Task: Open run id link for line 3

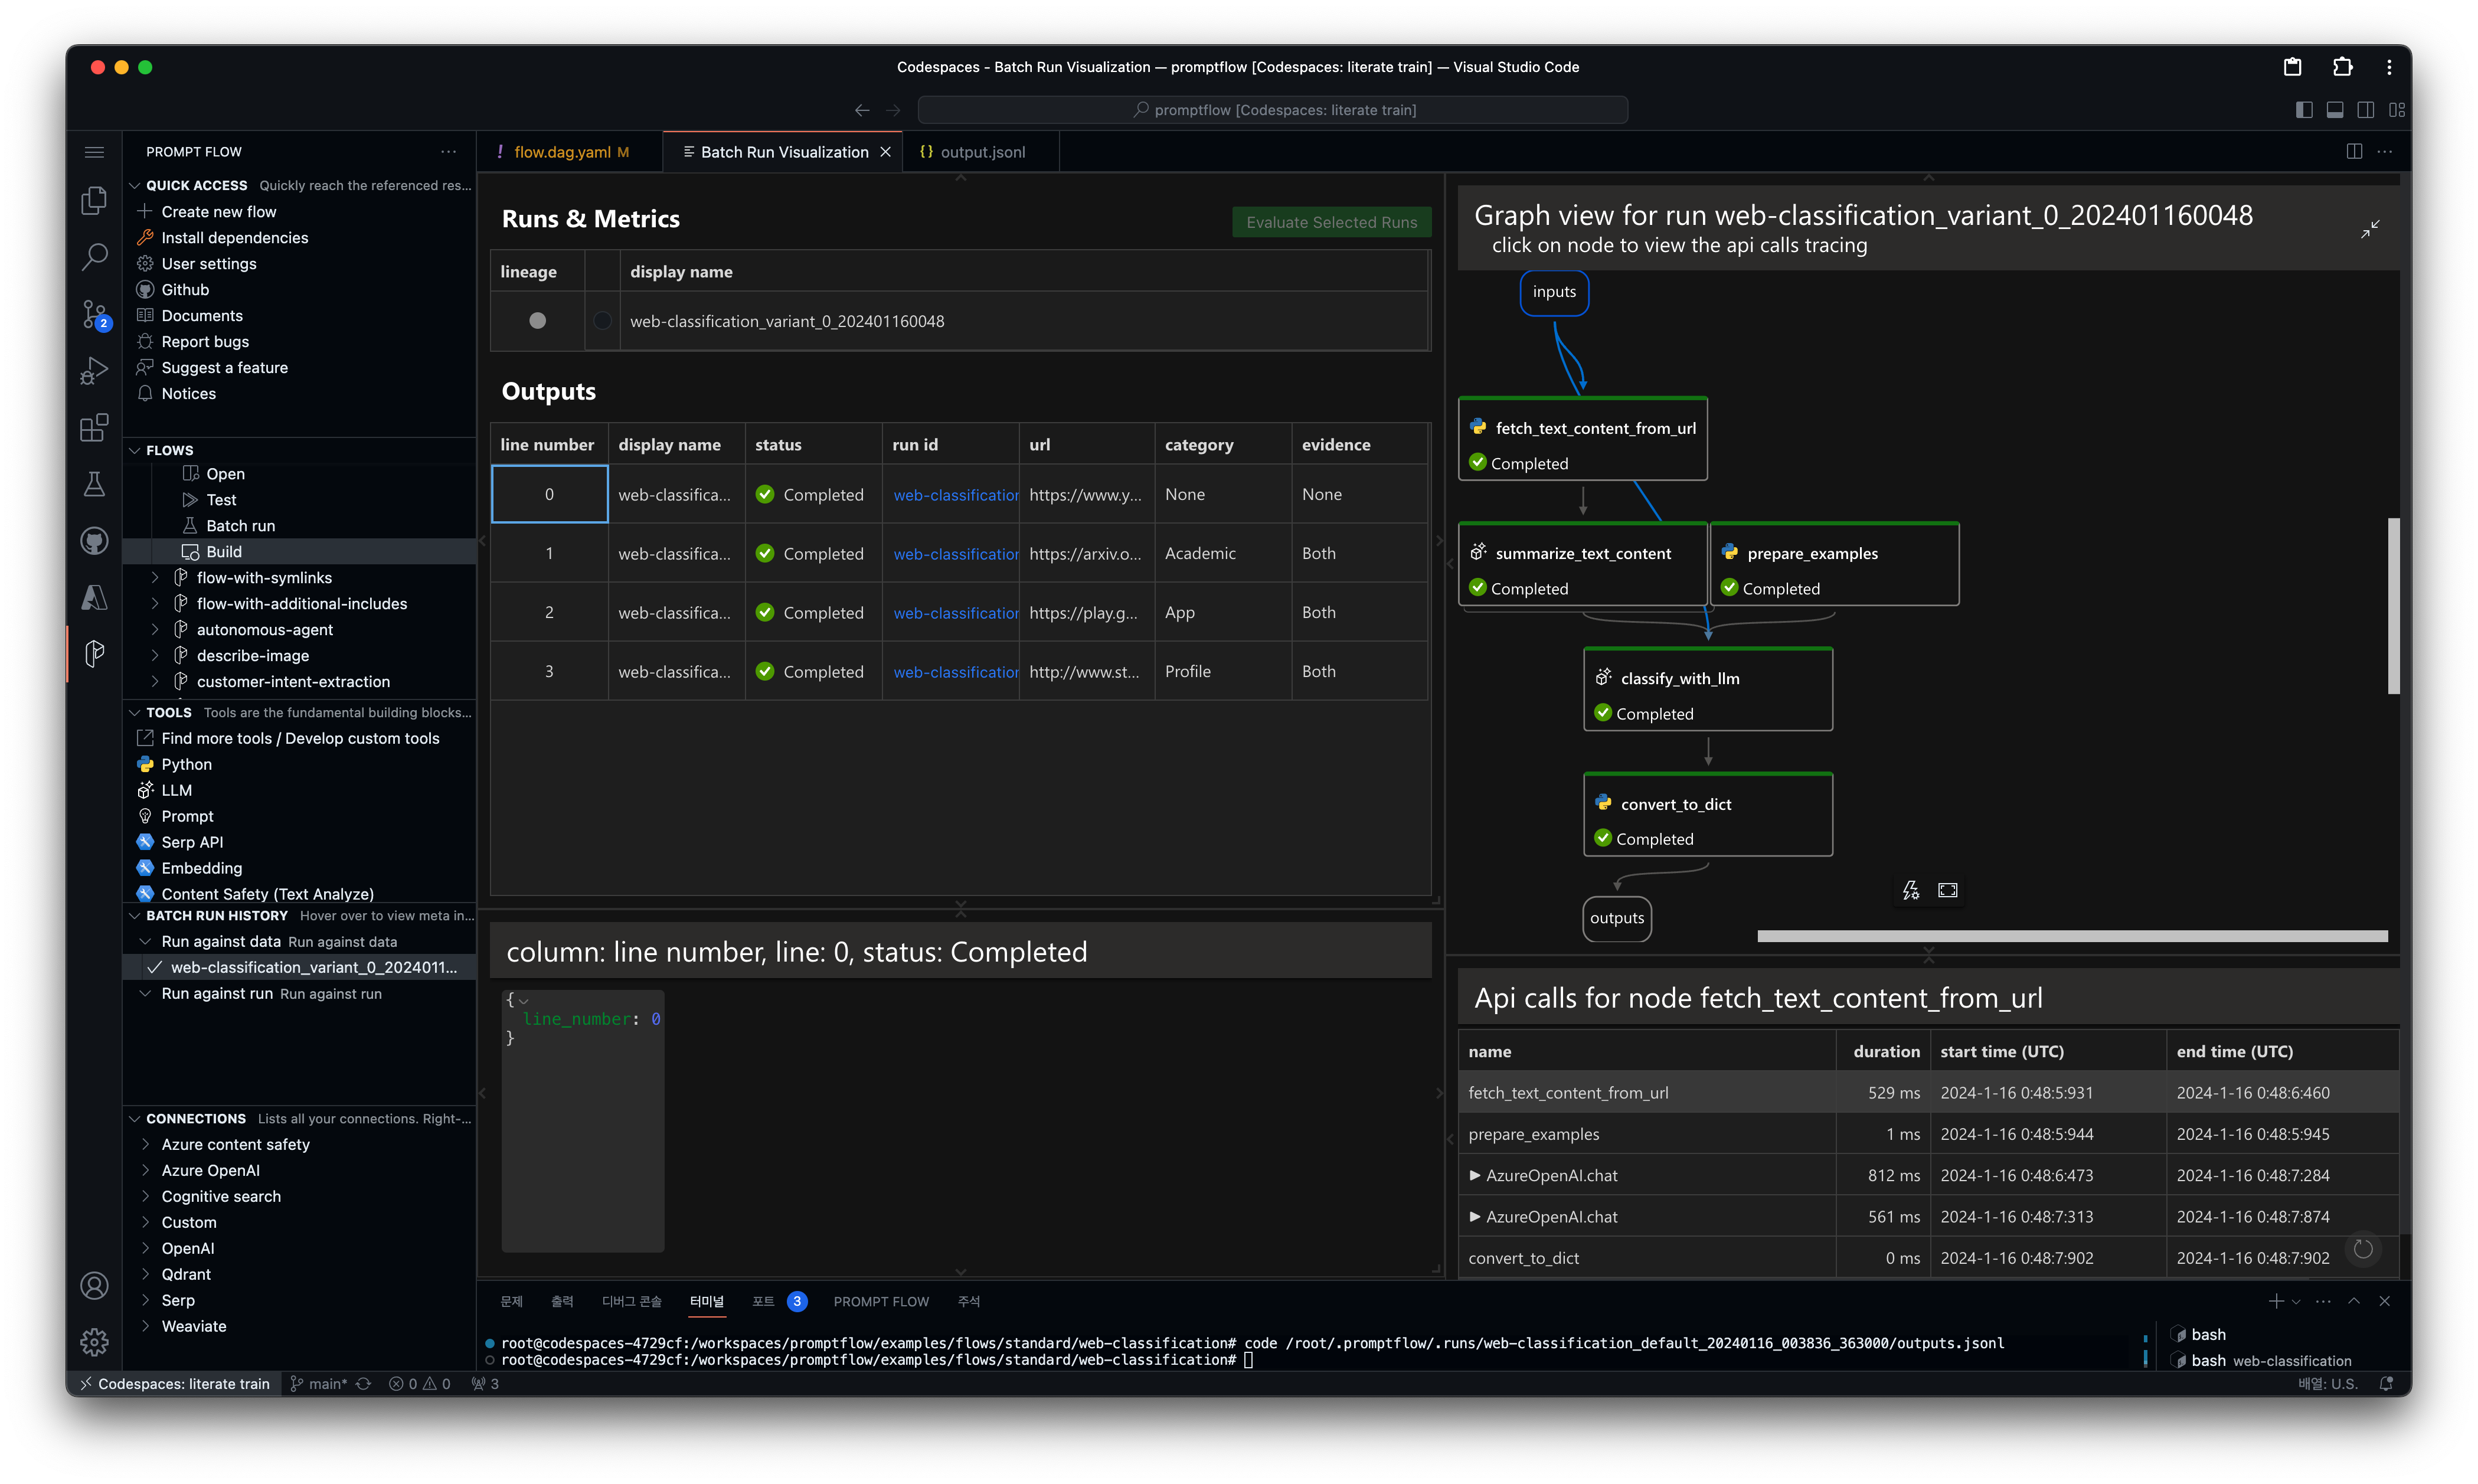Action: pyautogui.click(x=955, y=672)
